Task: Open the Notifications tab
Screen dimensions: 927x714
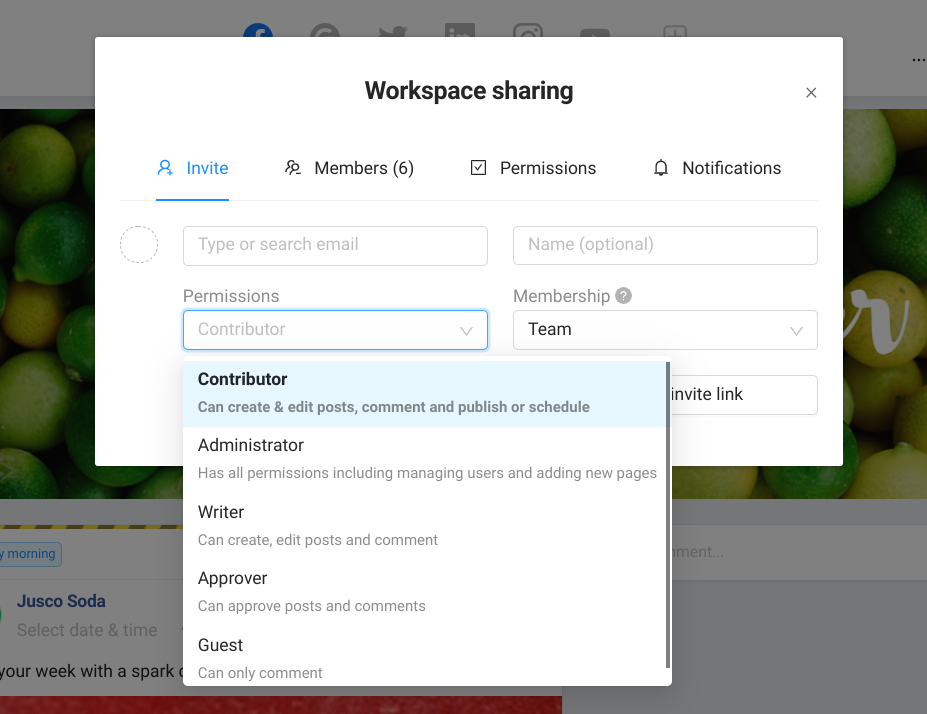Action: (717, 168)
